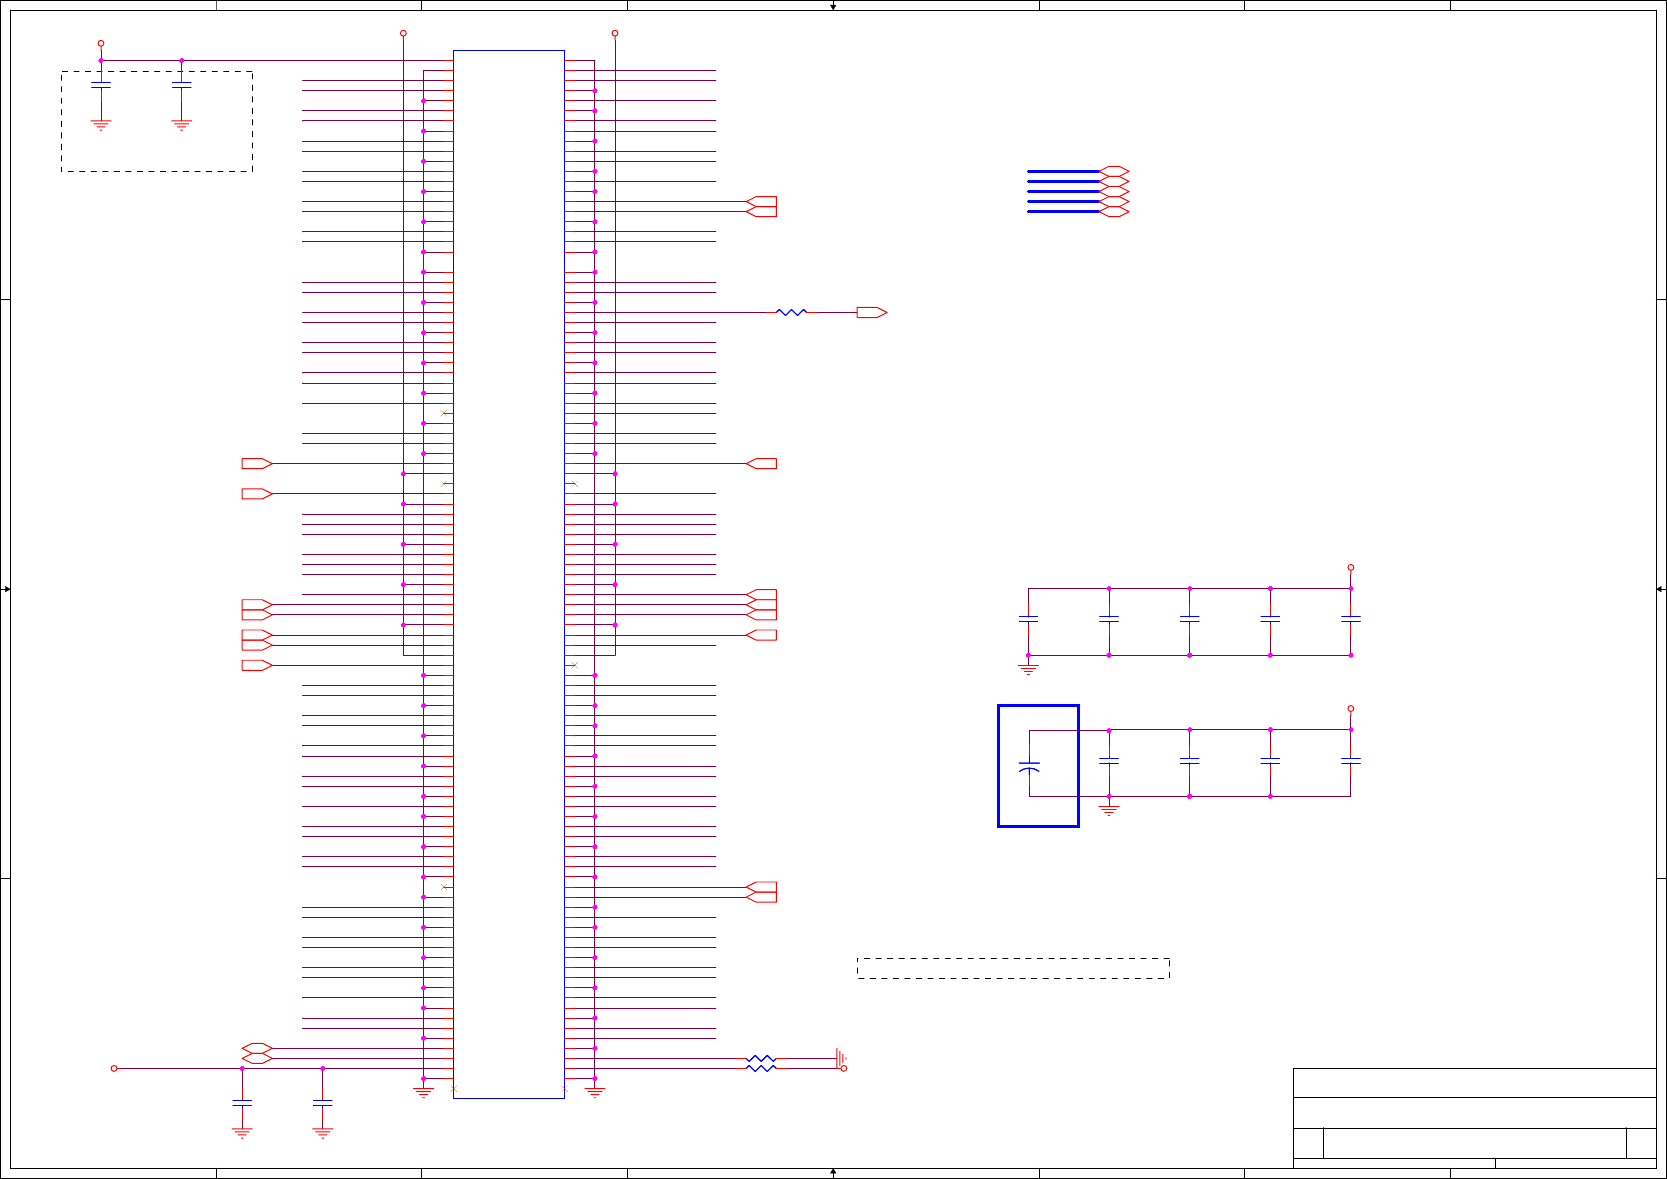This screenshot has height=1179, width=1667.
Task: Select the lower resistor of the bottom pair
Action: 761,1068
